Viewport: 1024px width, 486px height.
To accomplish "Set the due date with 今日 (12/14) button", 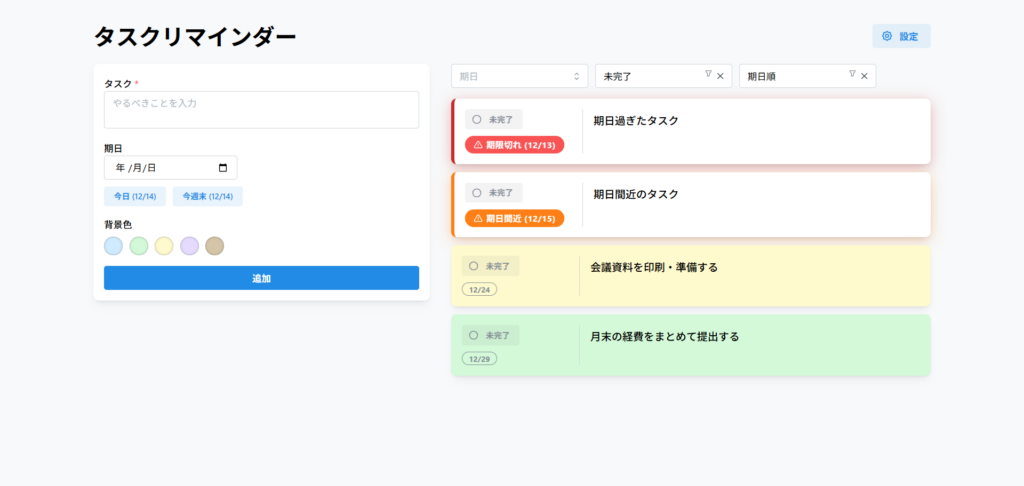I will (135, 196).
